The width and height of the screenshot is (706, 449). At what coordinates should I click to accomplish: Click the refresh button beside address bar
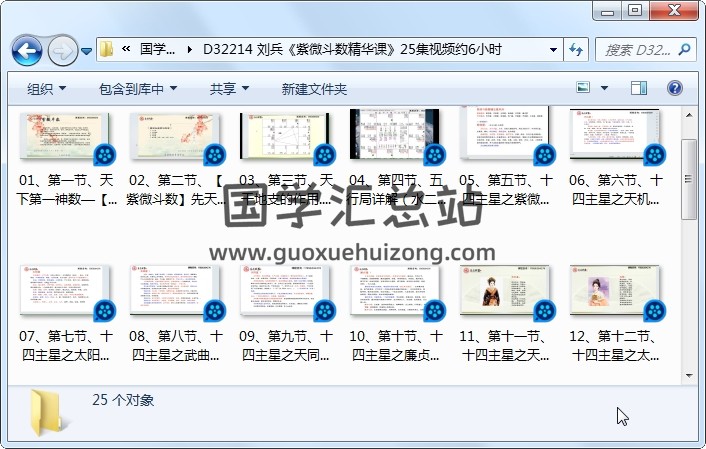point(577,49)
